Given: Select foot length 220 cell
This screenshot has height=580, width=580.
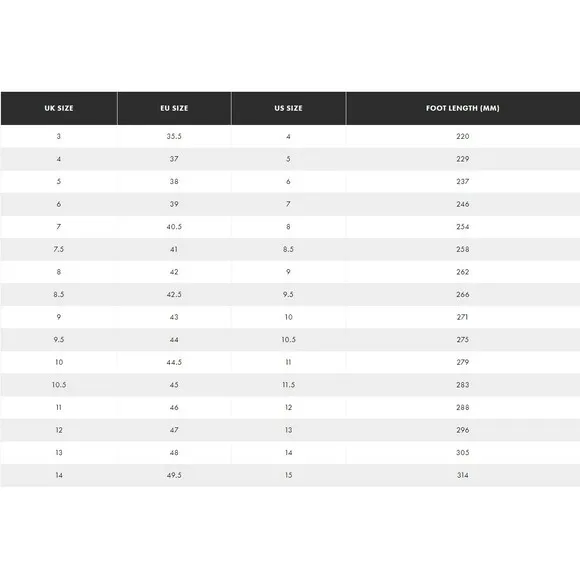Looking at the screenshot, I should pyautogui.click(x=463, y=136).
